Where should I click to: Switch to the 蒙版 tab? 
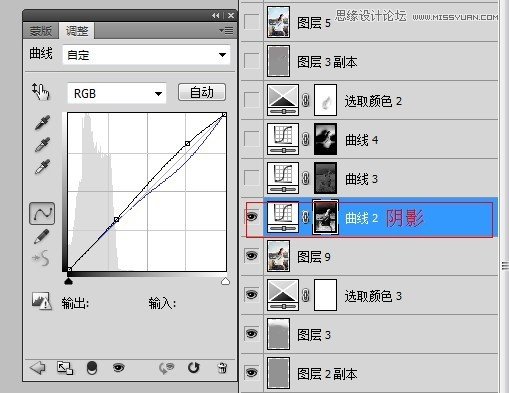tap(41, 31)
